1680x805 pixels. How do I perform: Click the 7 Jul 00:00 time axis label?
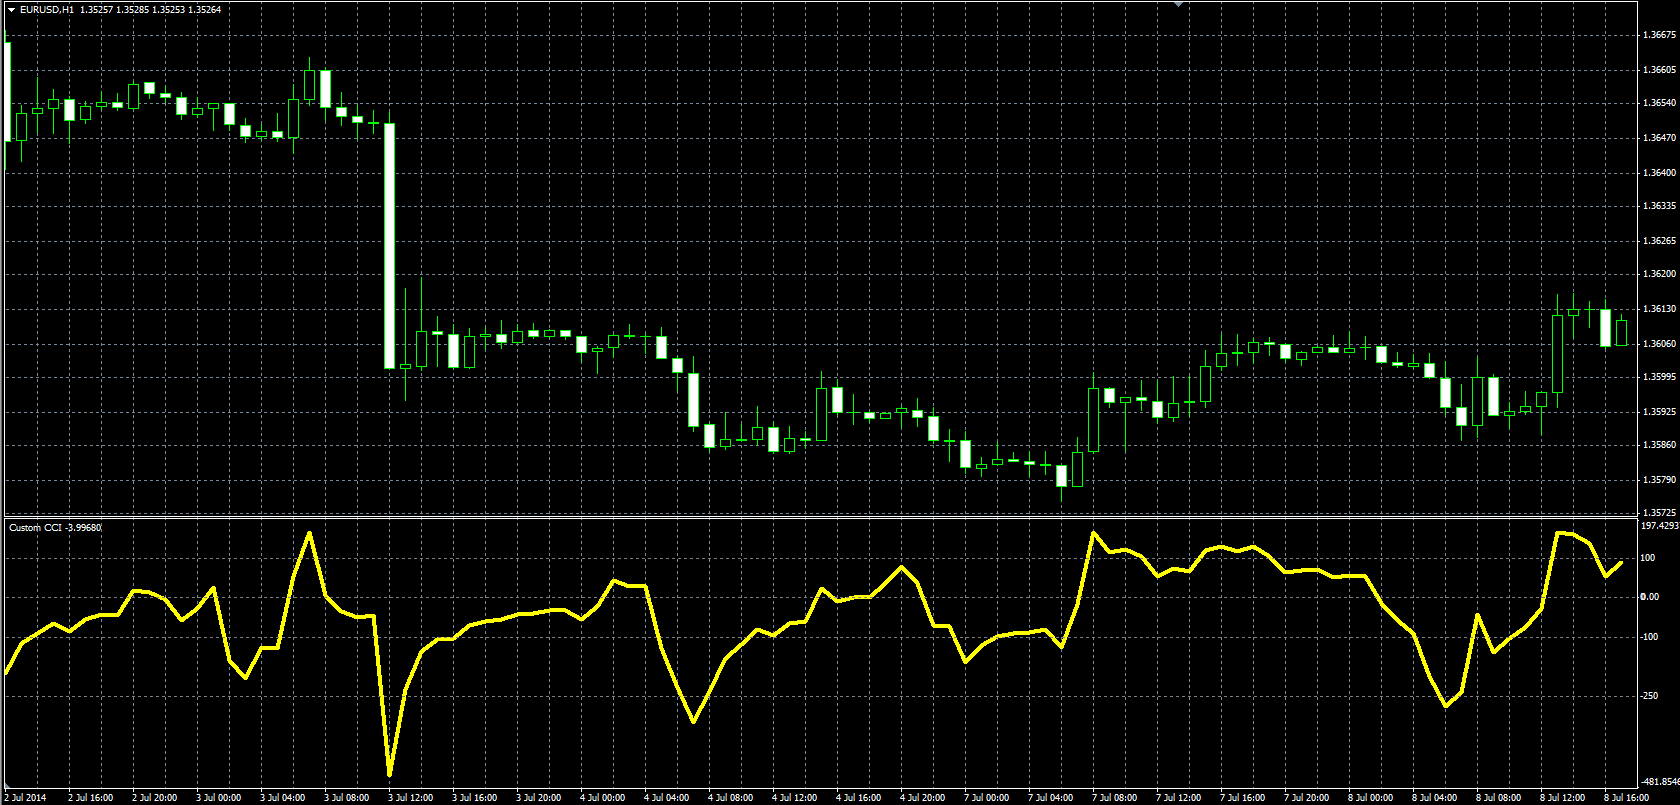tap(986, 798)
